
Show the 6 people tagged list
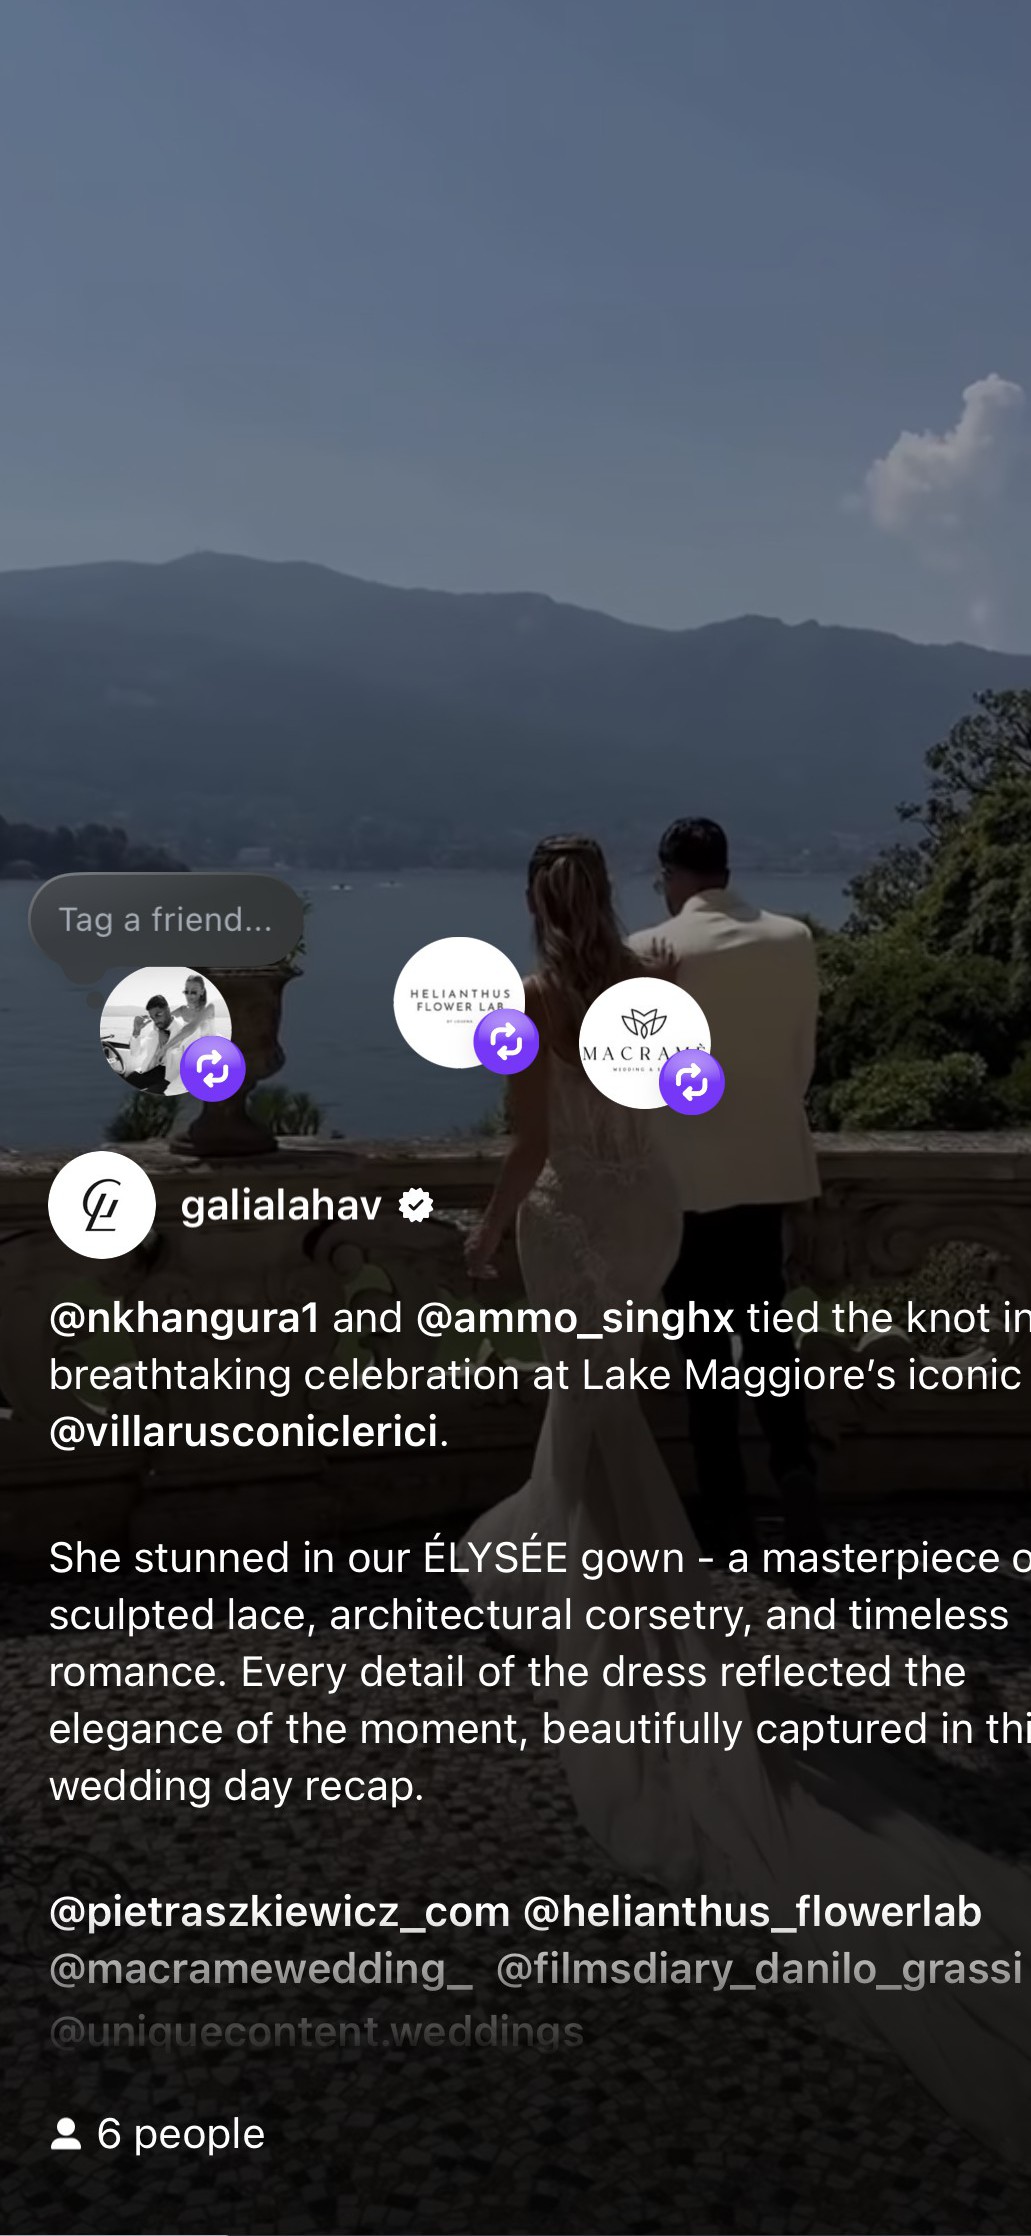pyautogui.click(x=158, y=2133)
